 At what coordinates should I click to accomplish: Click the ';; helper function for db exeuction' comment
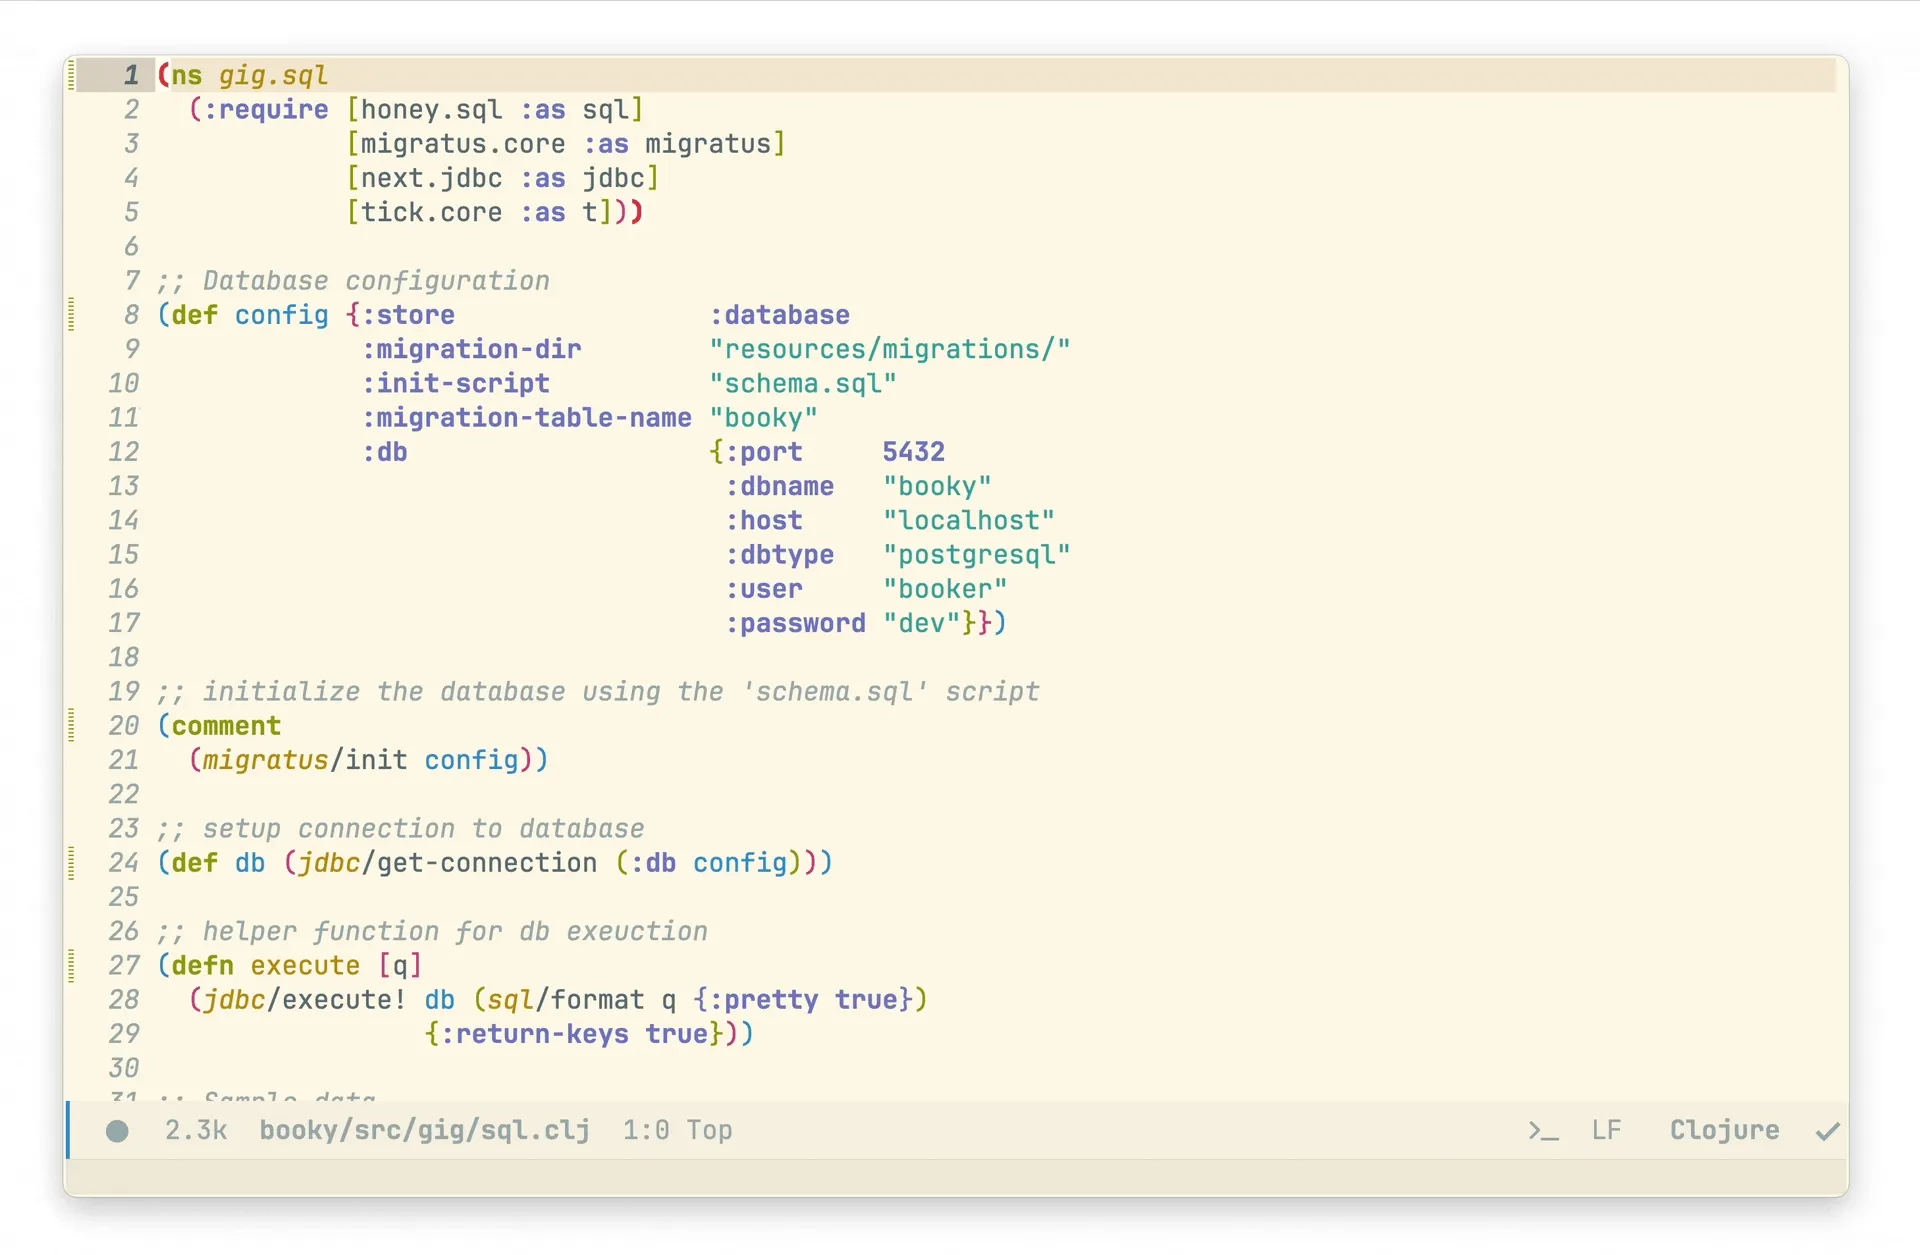[x=432, y=932]
